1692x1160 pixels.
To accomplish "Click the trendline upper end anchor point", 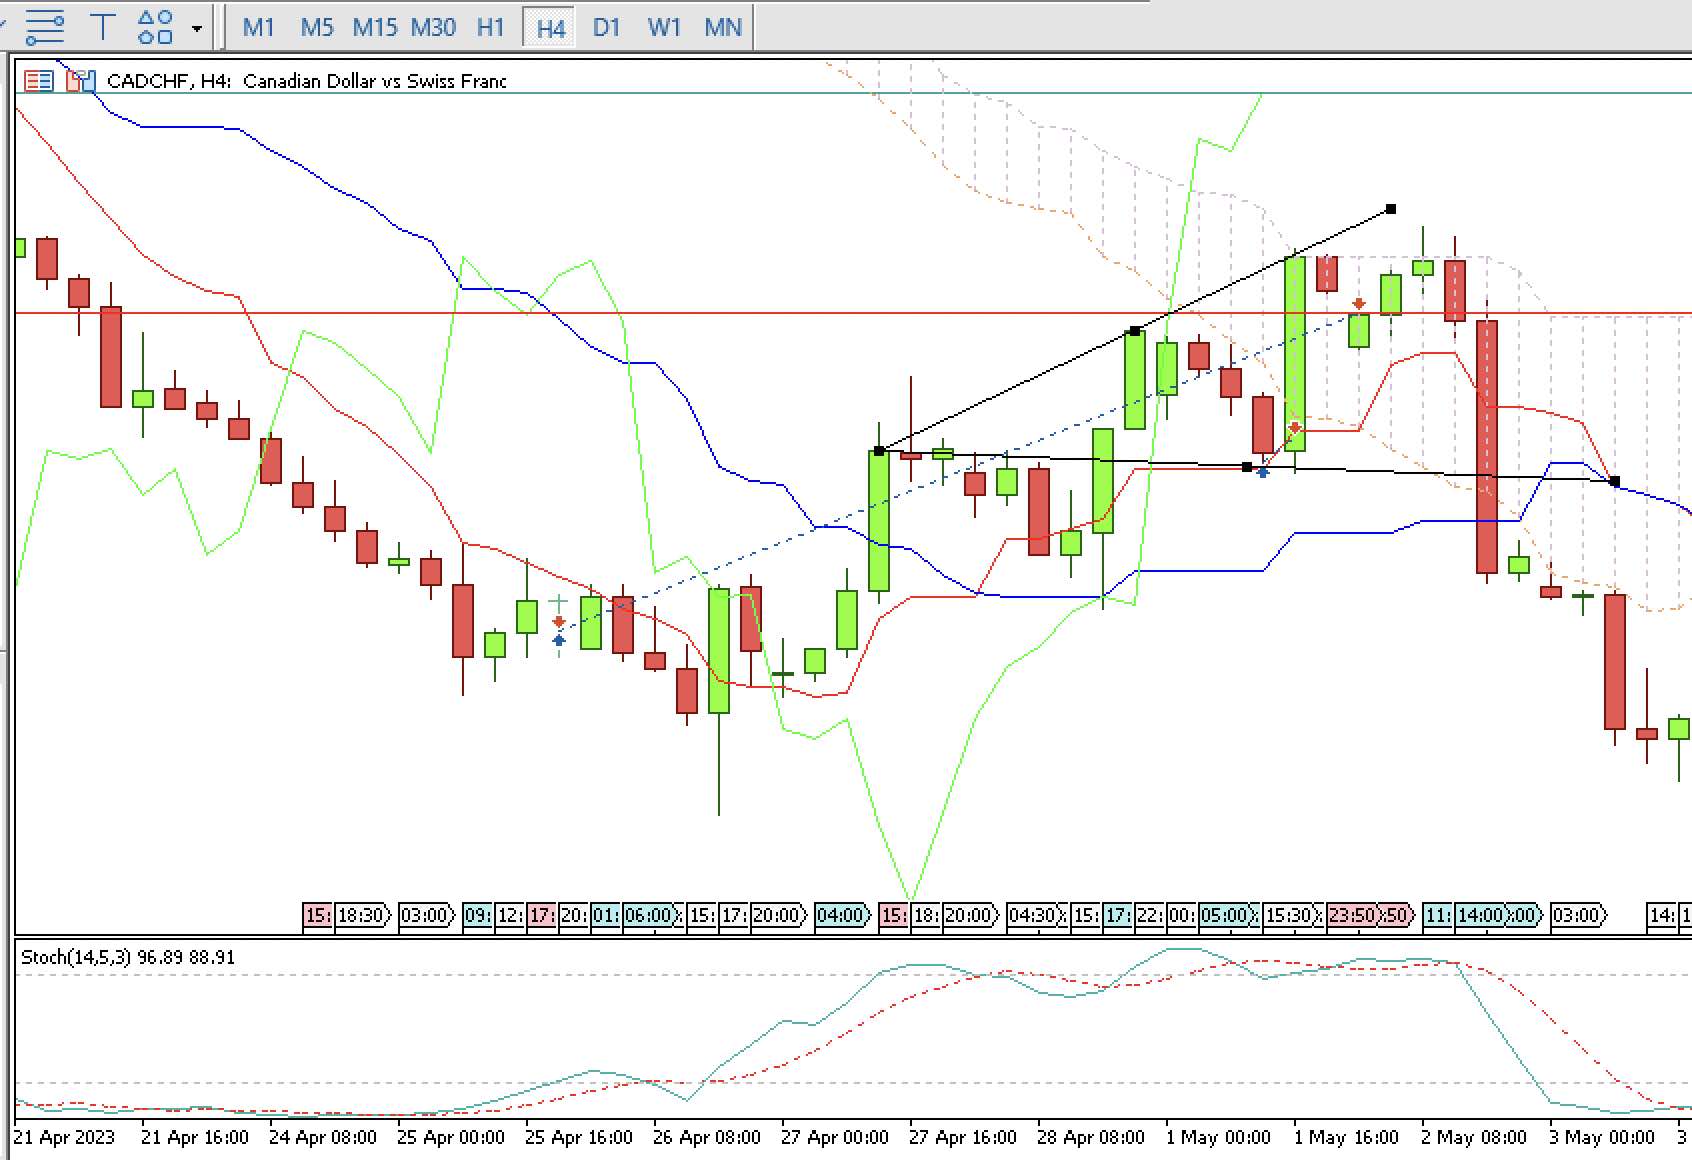I will coord(1391,209).
